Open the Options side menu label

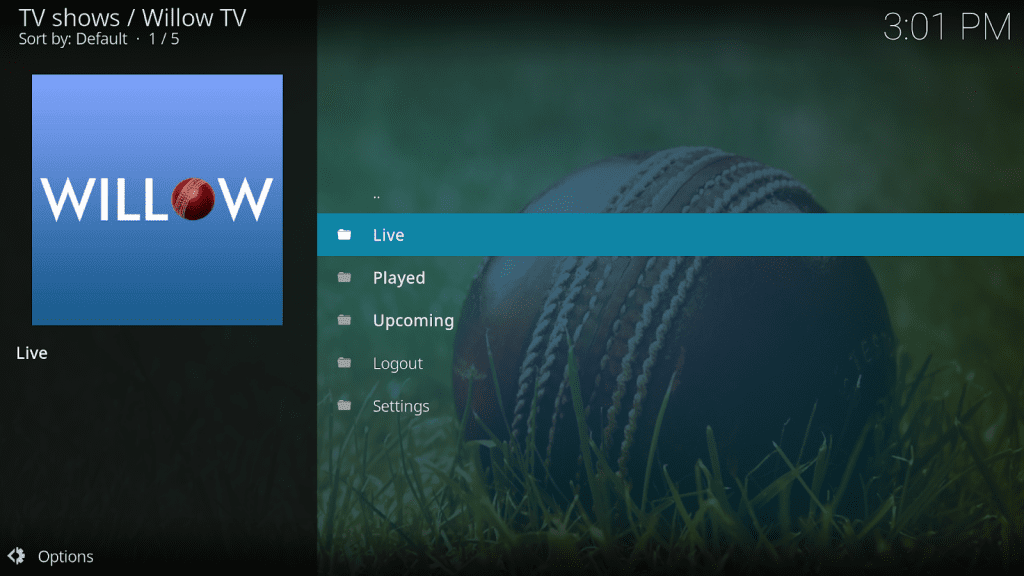pyautogui.click(x=65, y=556)
